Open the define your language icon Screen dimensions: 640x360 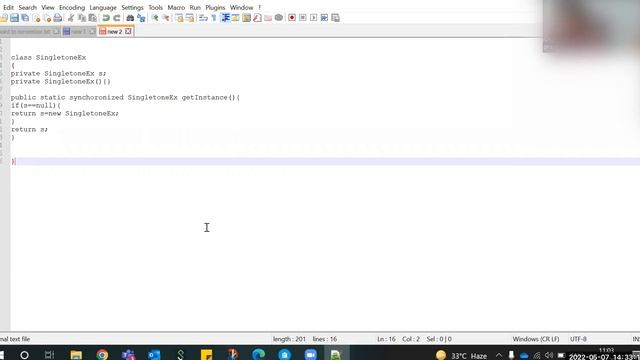point(236,18)
